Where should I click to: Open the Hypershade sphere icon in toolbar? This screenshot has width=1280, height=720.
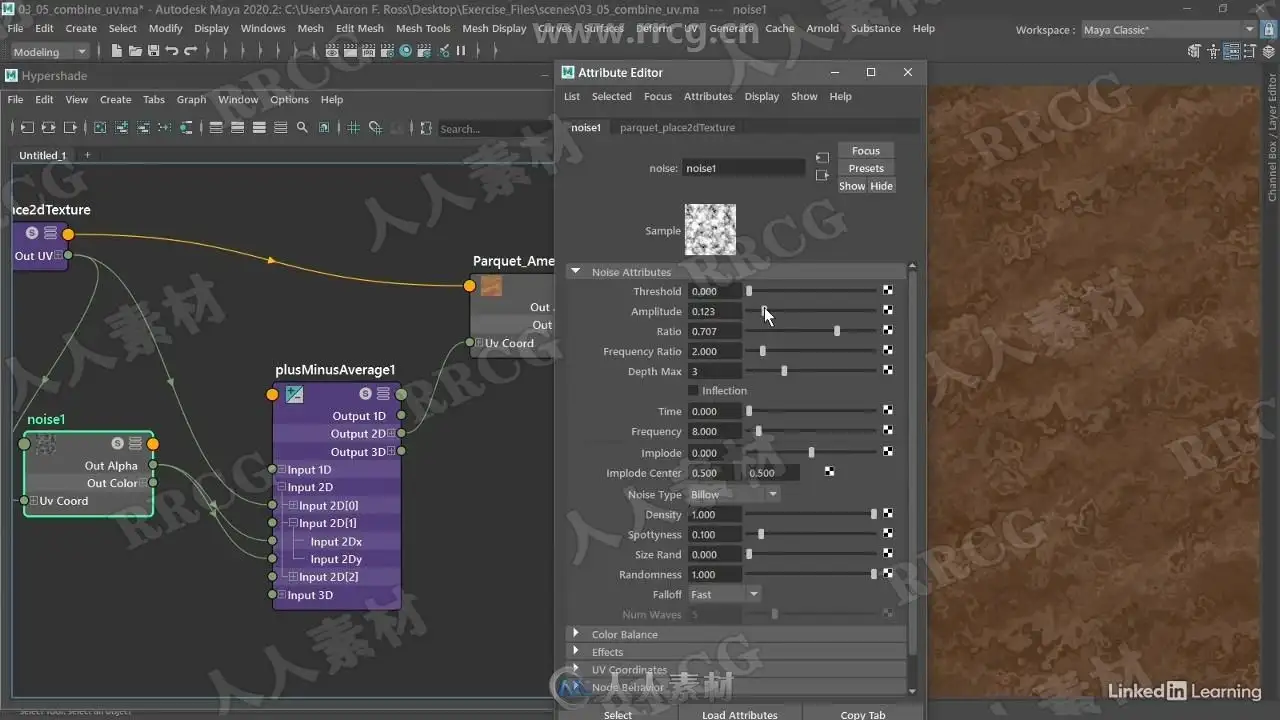(405, 50)
